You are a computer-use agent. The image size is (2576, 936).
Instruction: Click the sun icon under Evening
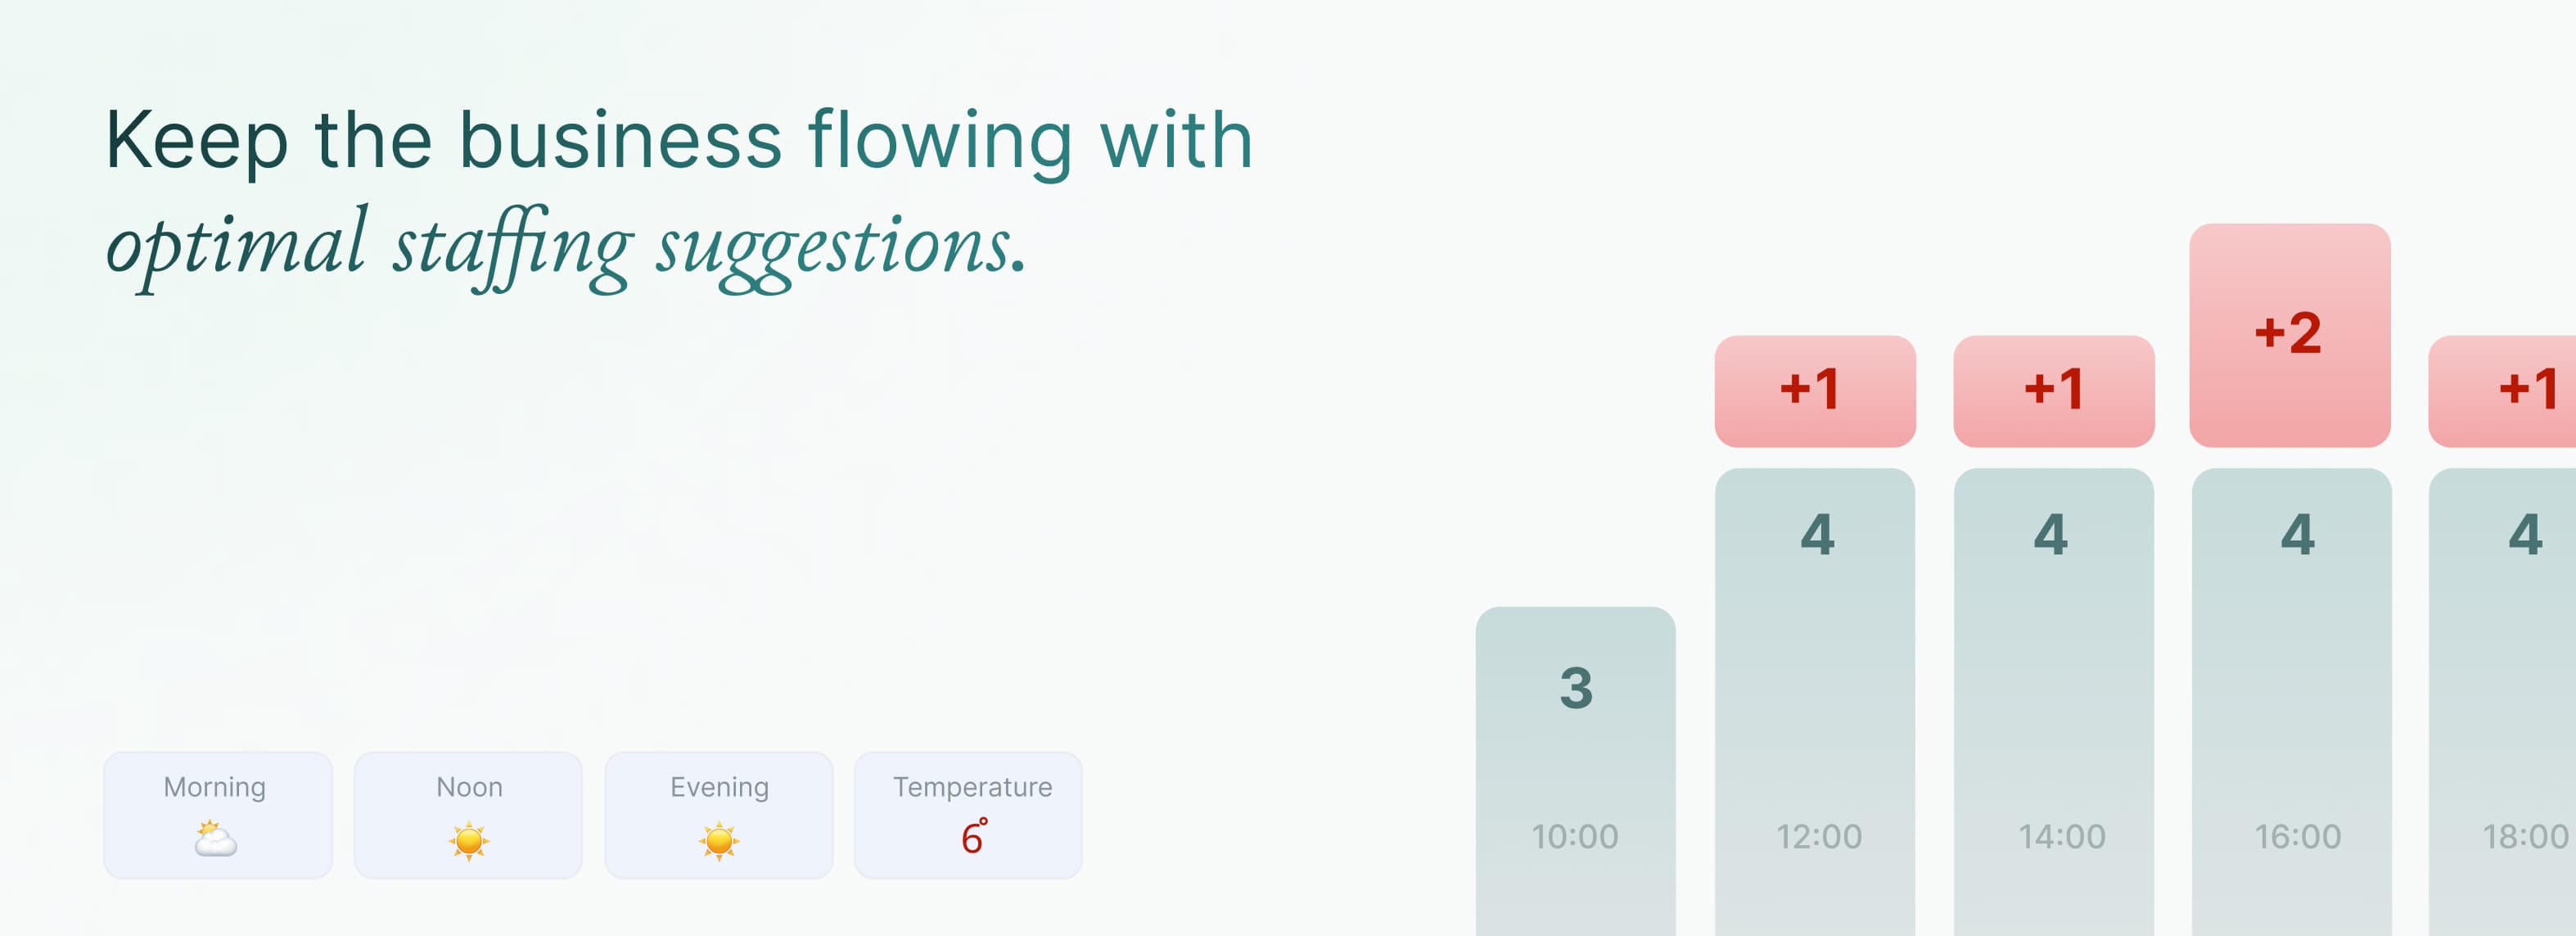pos(719,840)
